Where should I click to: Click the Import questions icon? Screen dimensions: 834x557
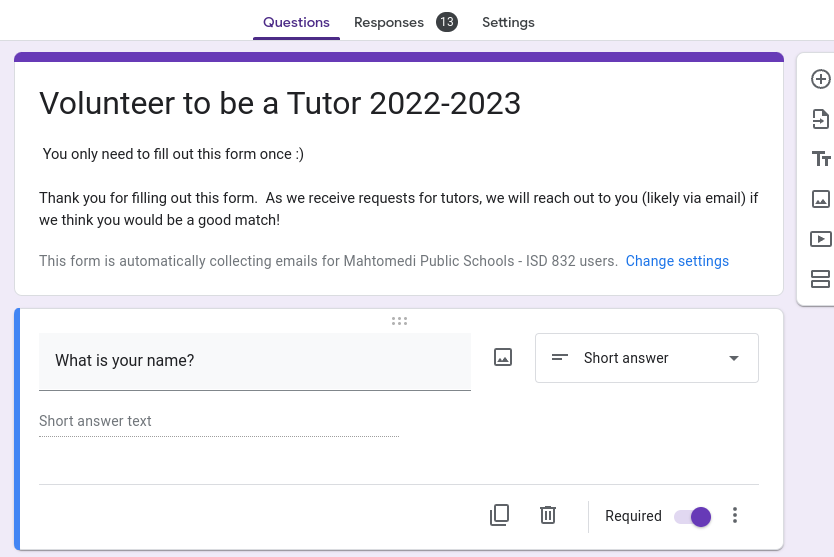click(x=820, y=119)
